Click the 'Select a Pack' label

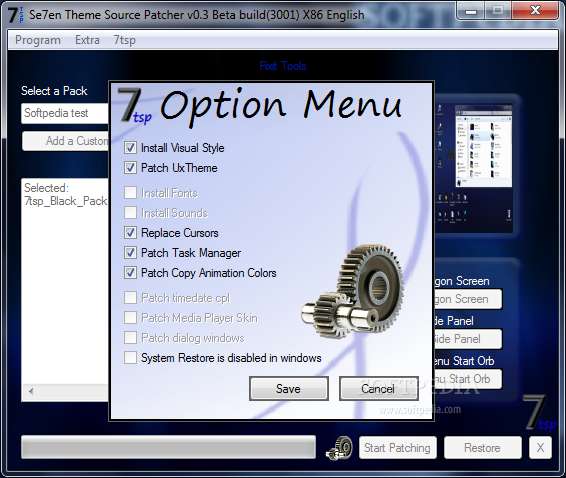click(54, 91)
